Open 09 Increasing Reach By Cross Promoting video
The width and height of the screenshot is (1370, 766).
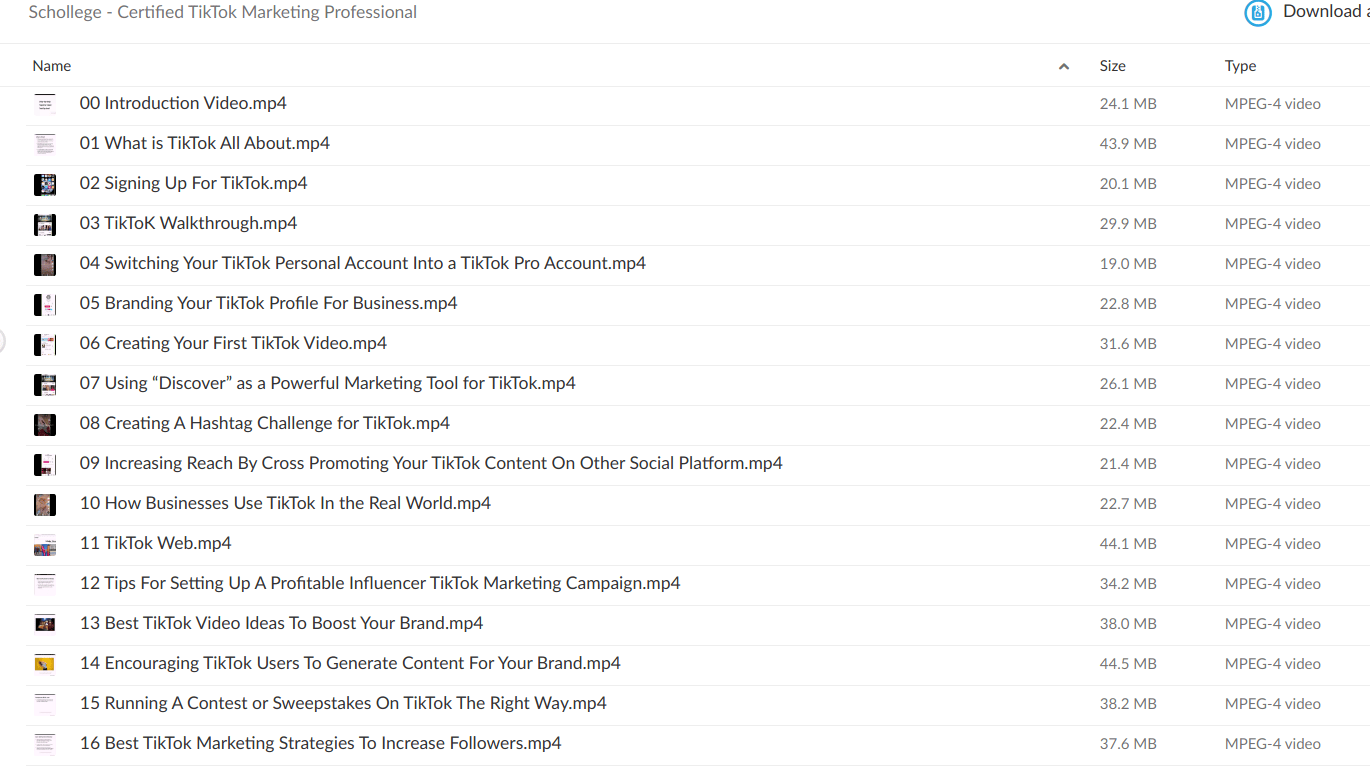point(431,463)
